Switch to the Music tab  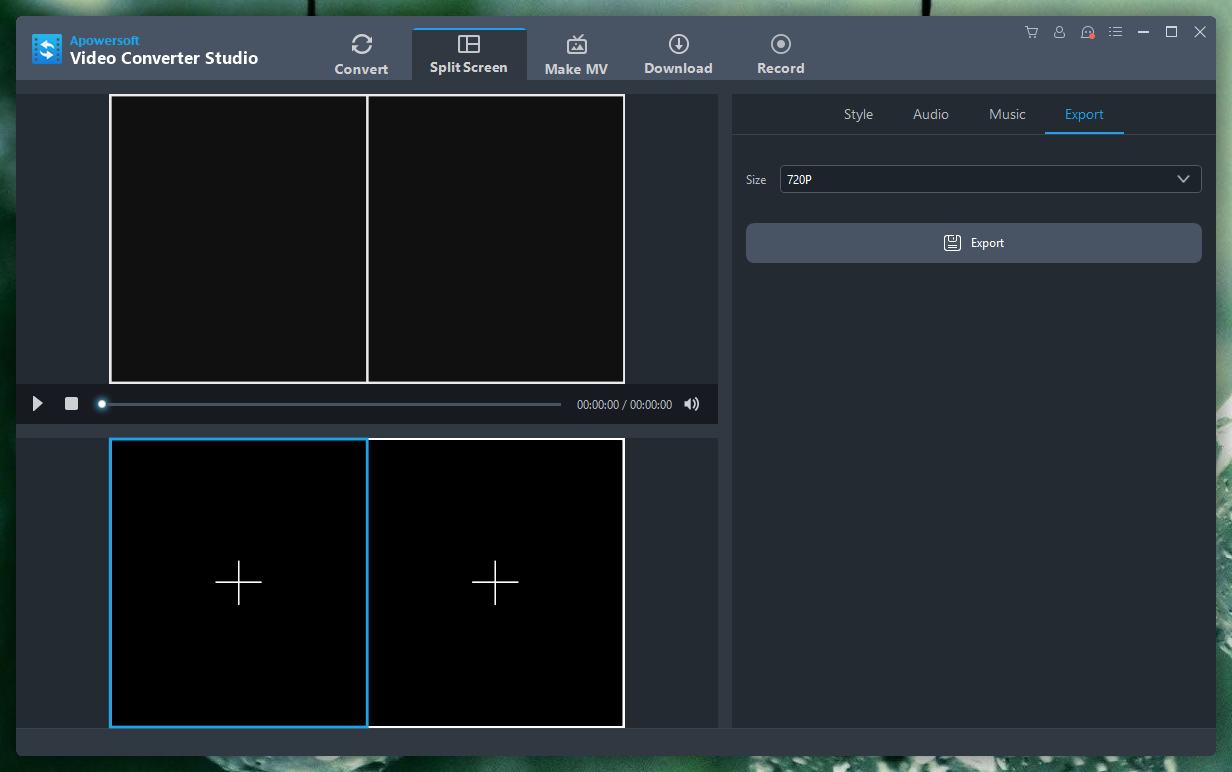tap(1007, 114)
